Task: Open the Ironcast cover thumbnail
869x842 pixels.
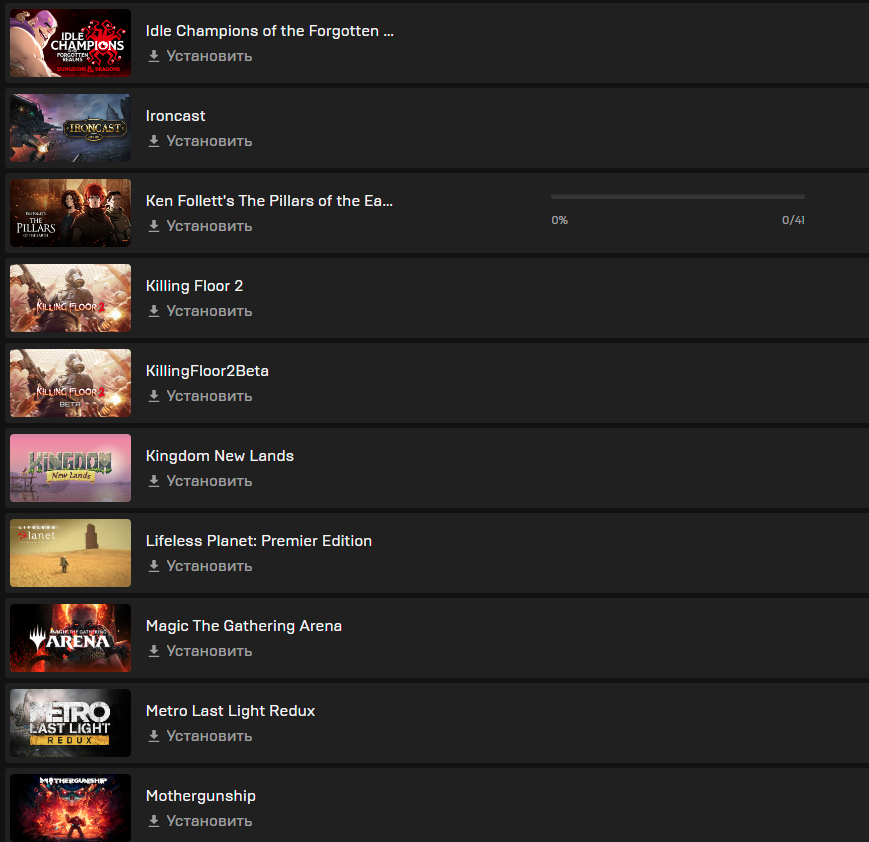Action: (x=70, y=128)
